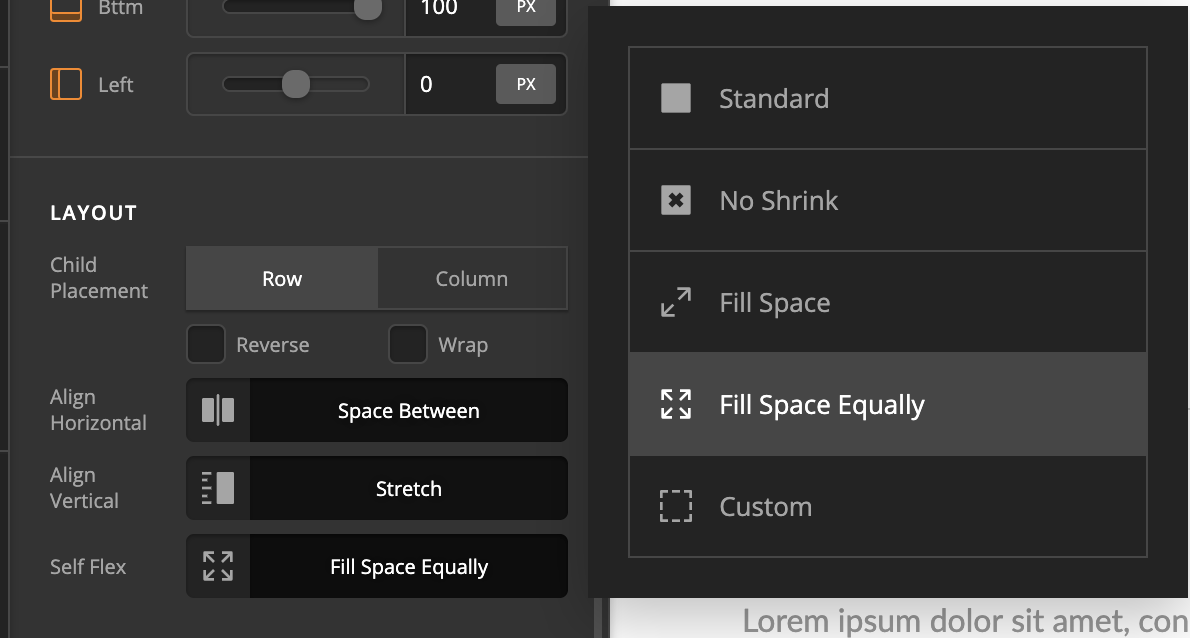Toggle Row child placement off
The image size is (1190, 638).
tap(281, 278)
